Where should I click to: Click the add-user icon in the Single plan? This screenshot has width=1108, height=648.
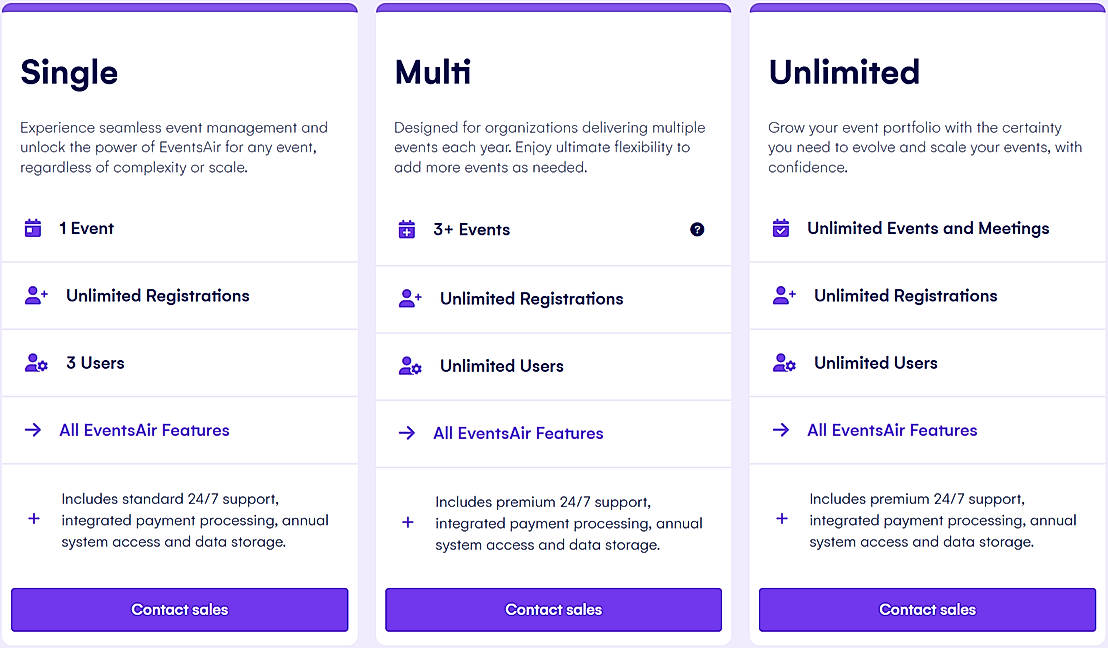pos(36,296)
